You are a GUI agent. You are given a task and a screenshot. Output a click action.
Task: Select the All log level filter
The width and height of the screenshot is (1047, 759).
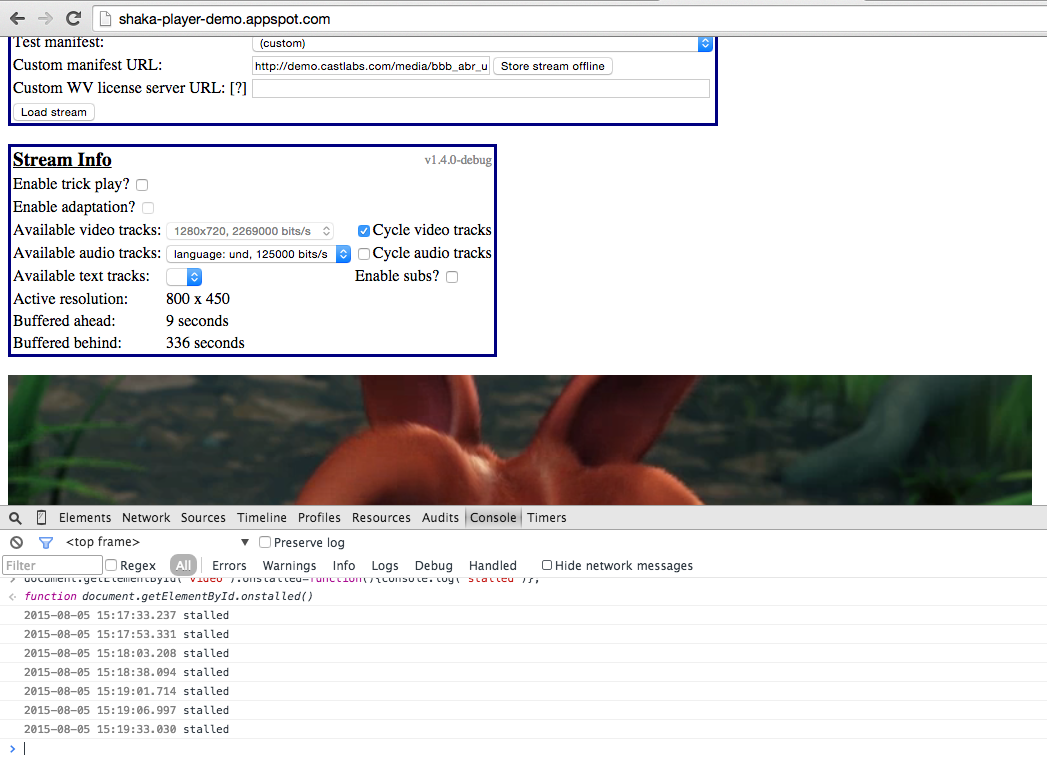pyautogui.click(x=184, y=565)
